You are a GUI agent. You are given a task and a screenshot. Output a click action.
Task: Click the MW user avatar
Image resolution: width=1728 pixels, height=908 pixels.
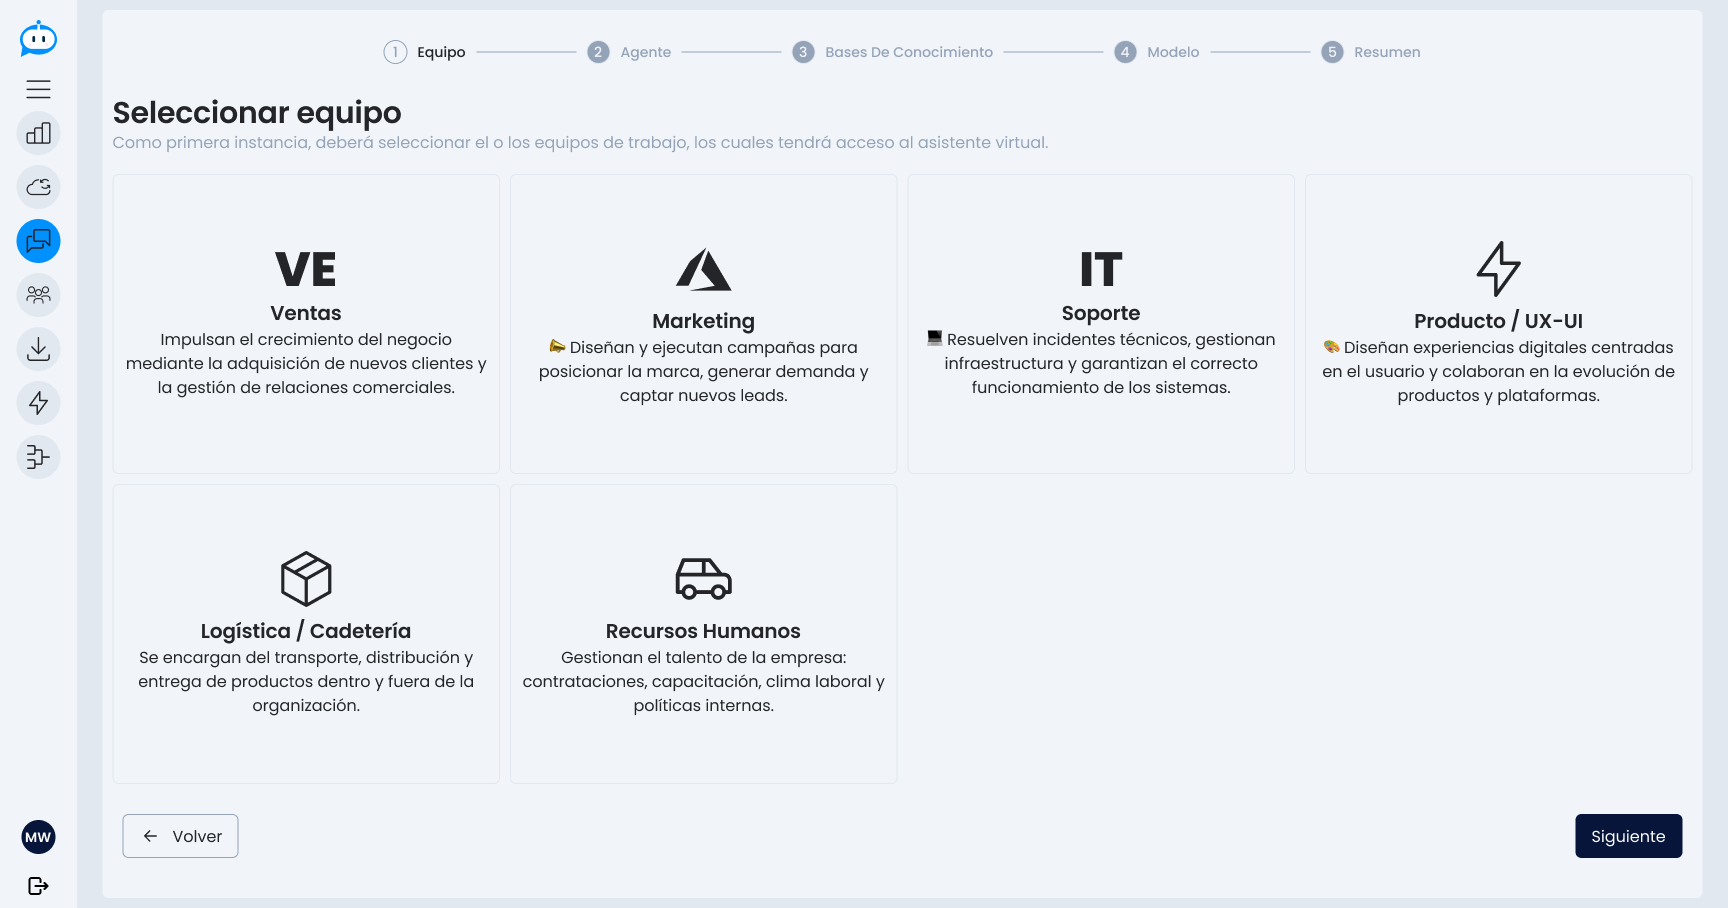38,837
